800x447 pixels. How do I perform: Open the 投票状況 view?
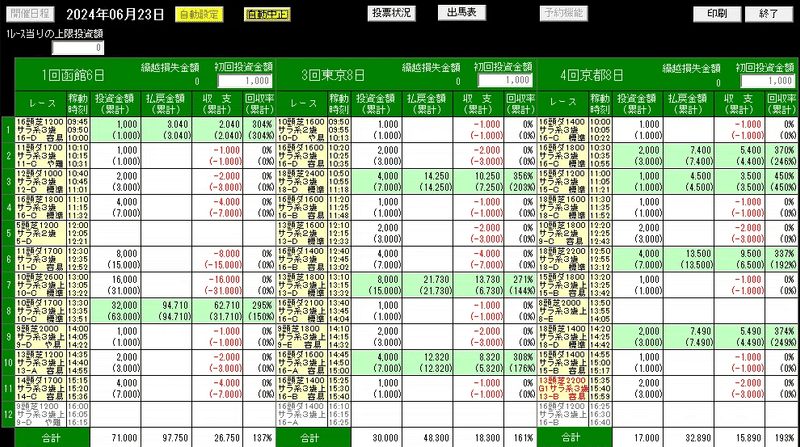click(391, 13)
